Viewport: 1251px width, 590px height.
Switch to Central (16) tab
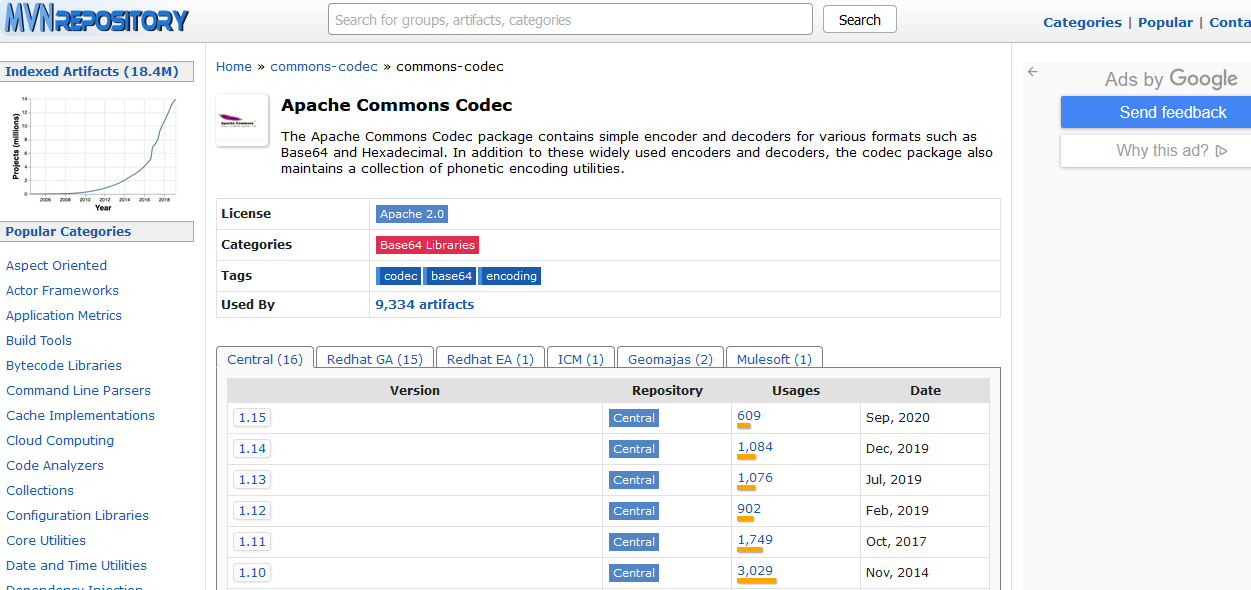(265, 359)
